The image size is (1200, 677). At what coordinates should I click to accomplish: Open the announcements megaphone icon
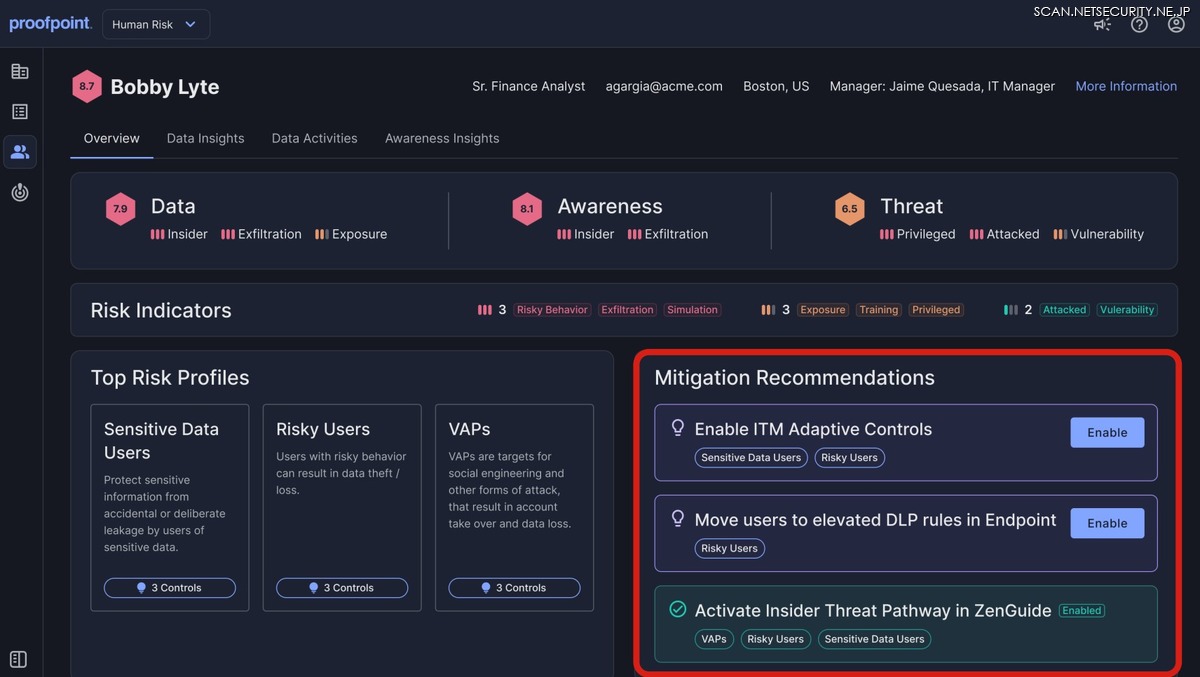[x=1102, y=24]
